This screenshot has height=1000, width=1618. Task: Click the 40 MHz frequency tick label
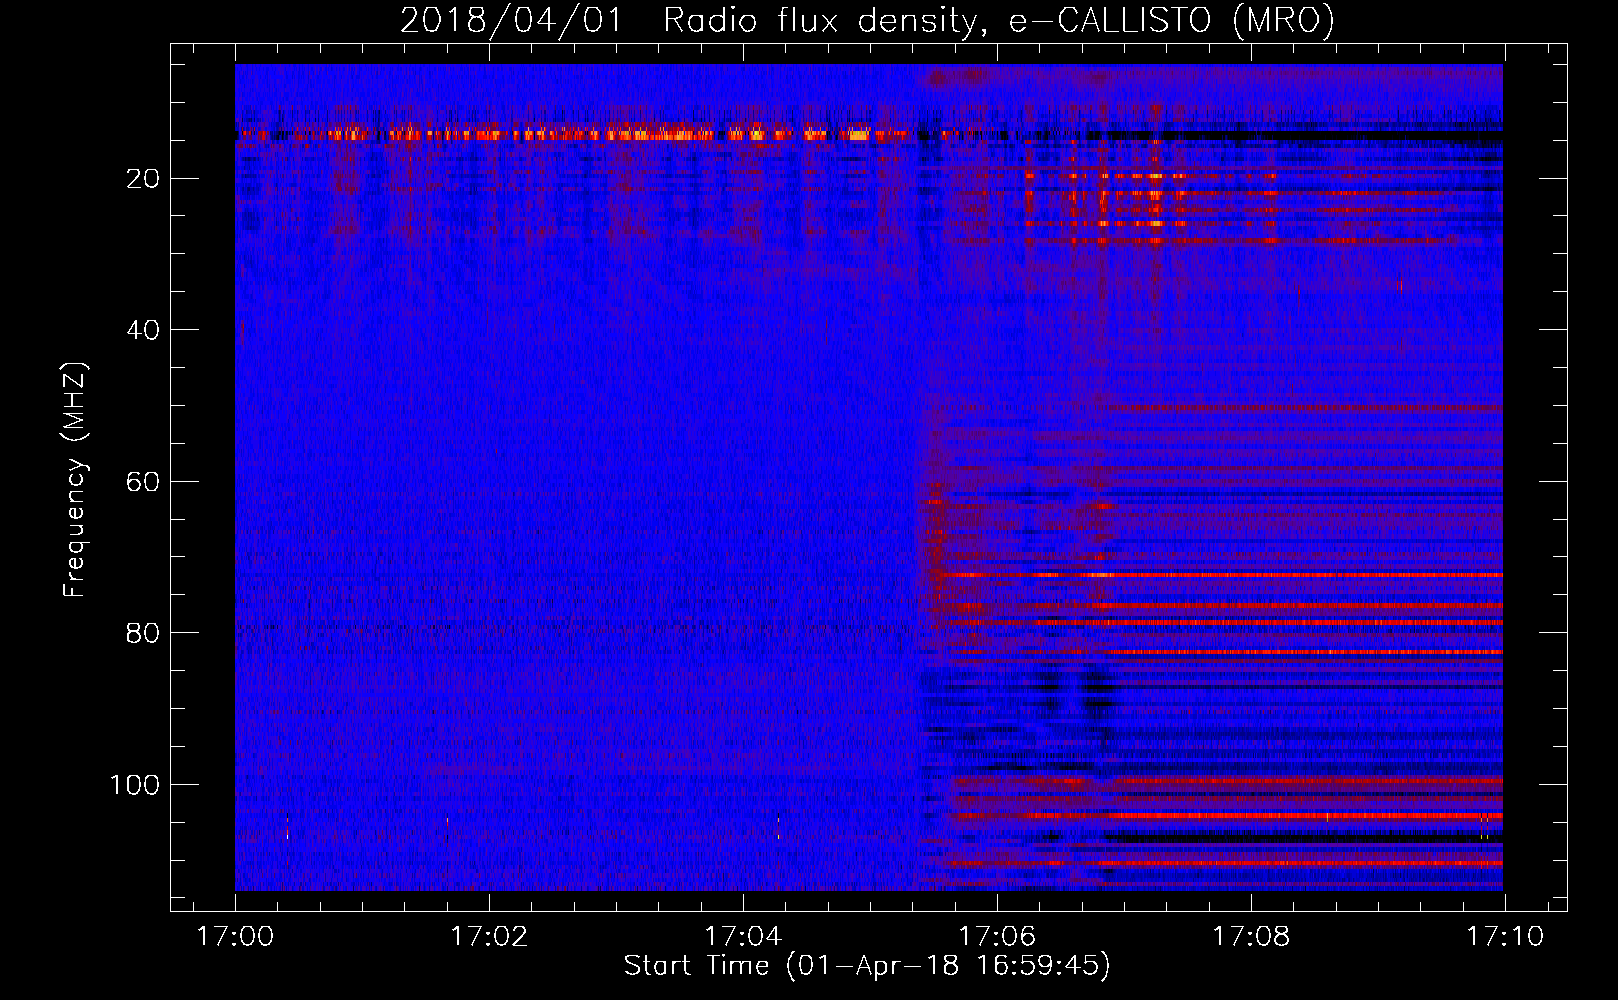[x=144, y=330]
